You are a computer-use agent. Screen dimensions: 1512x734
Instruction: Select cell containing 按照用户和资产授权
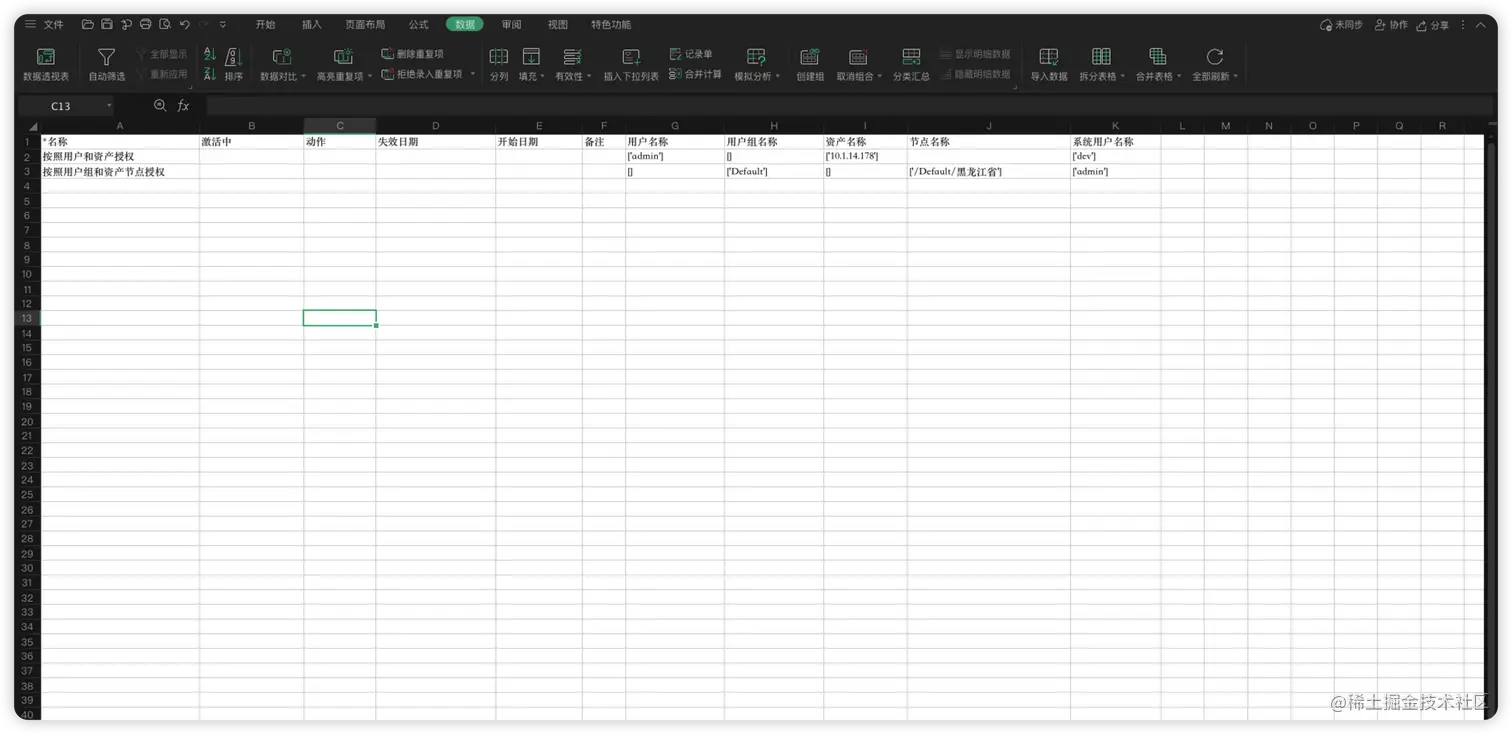pos(120,157)
